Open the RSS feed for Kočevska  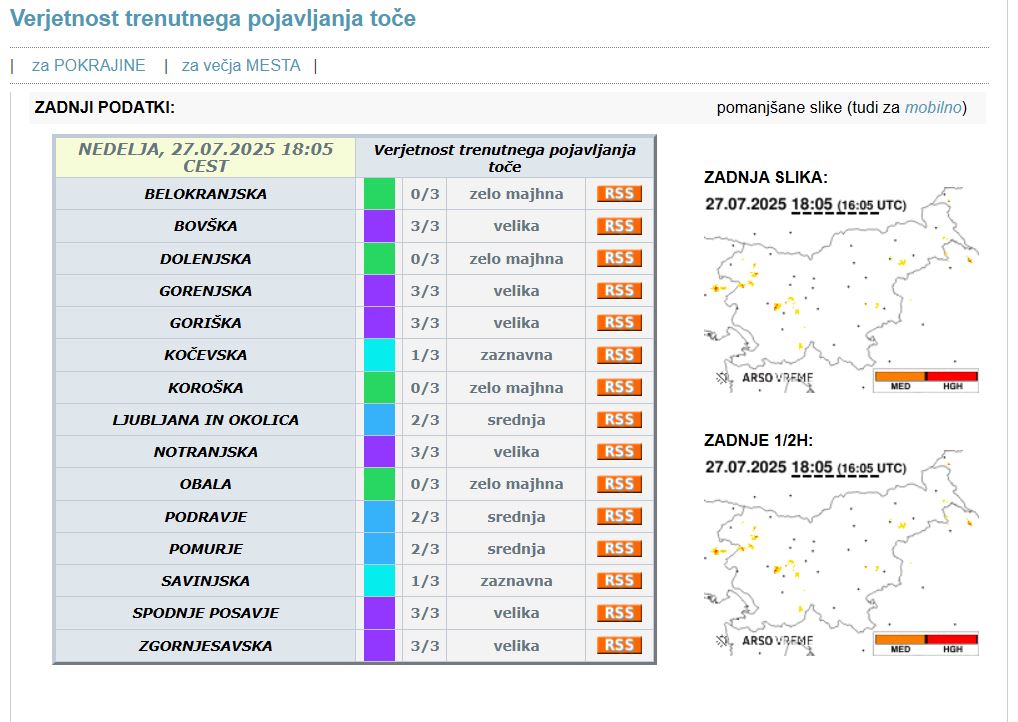[619, 355]
